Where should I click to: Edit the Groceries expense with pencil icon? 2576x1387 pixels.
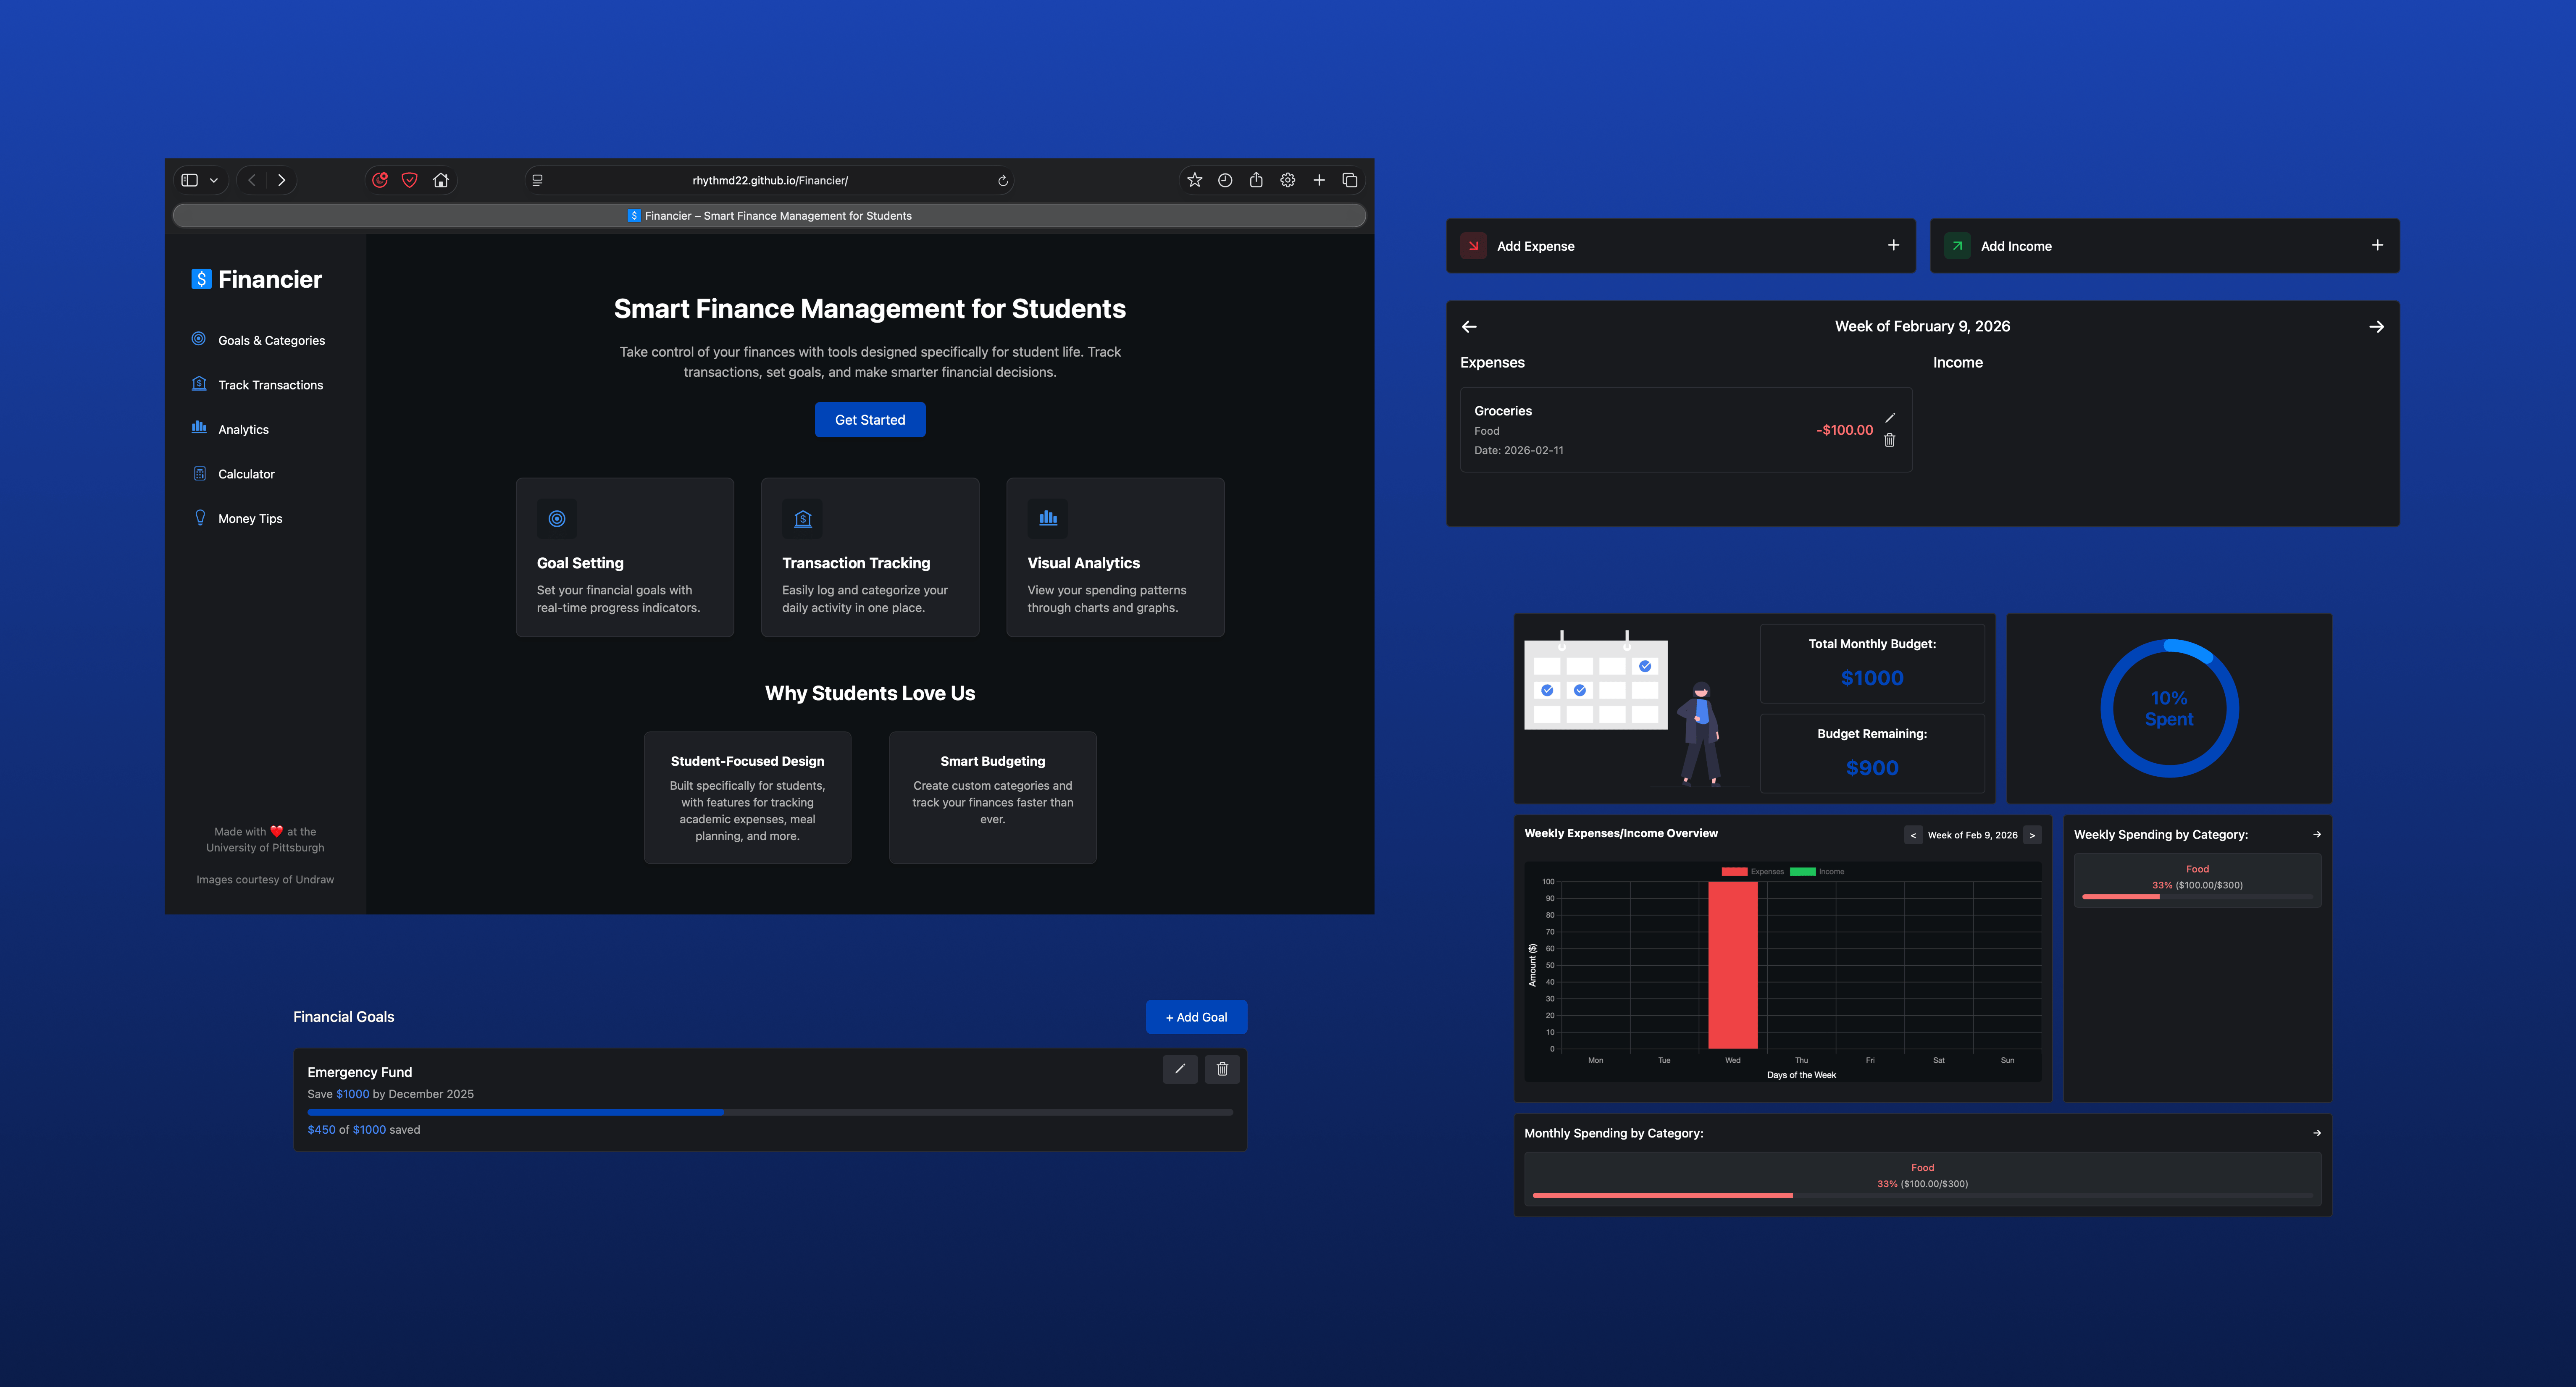[x=1890, y=418]
